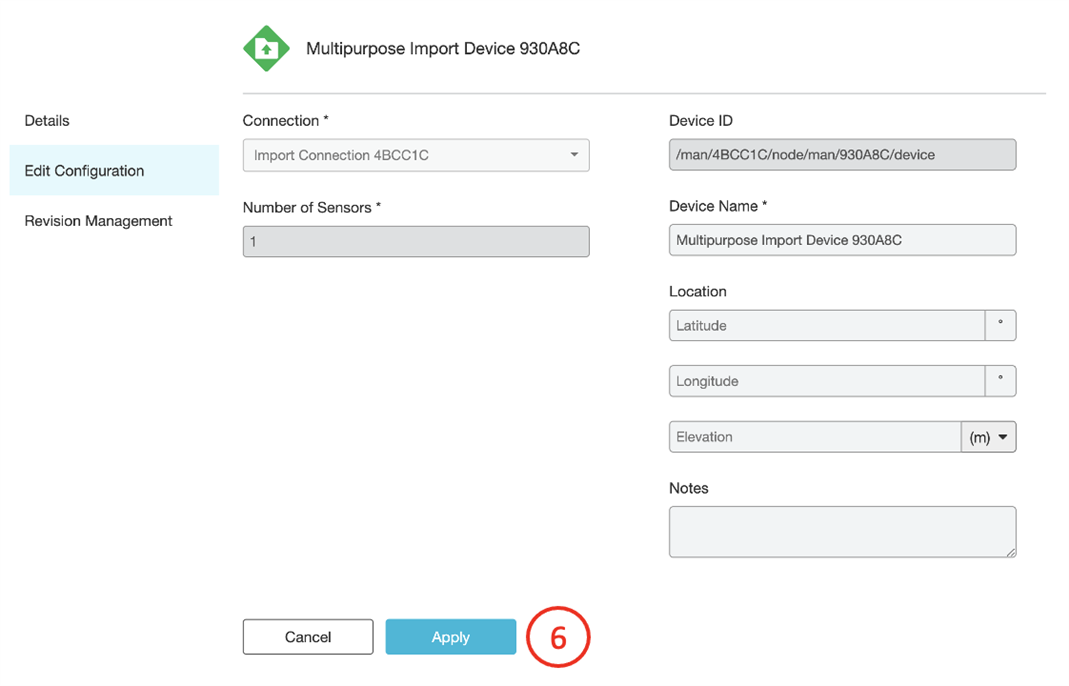Select the Device ID field text

click(842, 154)
